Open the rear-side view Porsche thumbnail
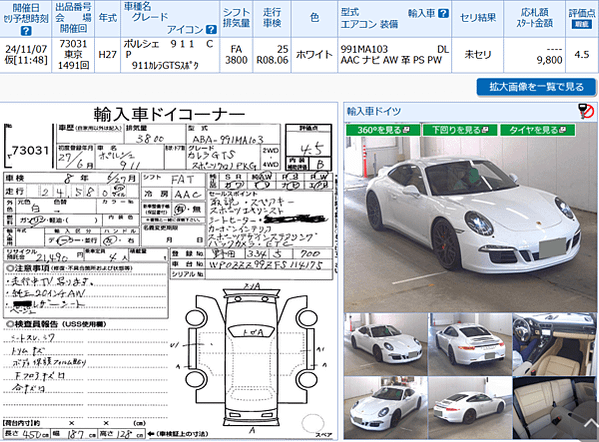The width and height of the screenshot is (599, 442). click(x=470, y=408)
